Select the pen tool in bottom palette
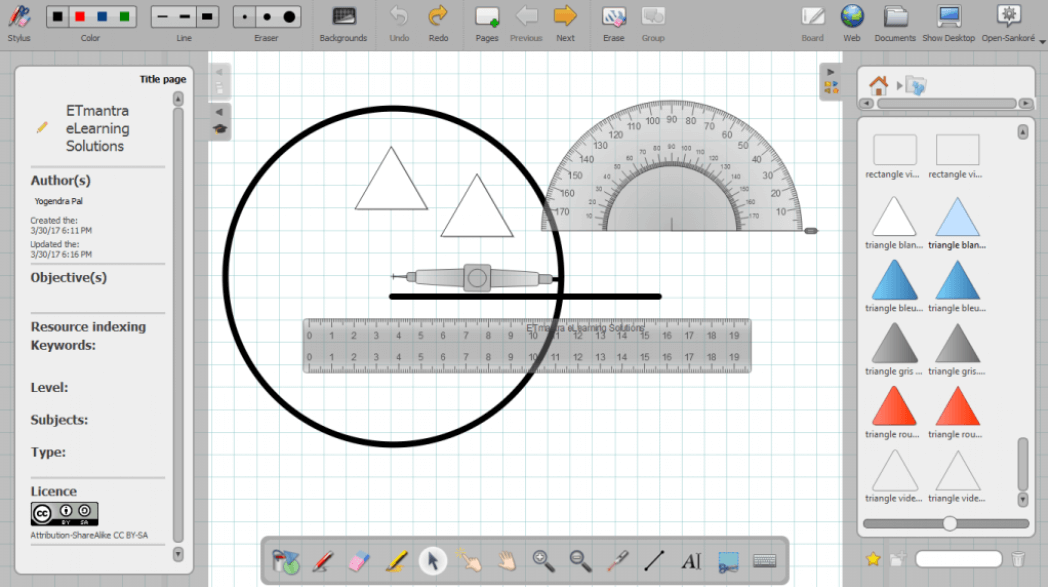Viewport: 1048px width, 587px height. pos(323,561)
